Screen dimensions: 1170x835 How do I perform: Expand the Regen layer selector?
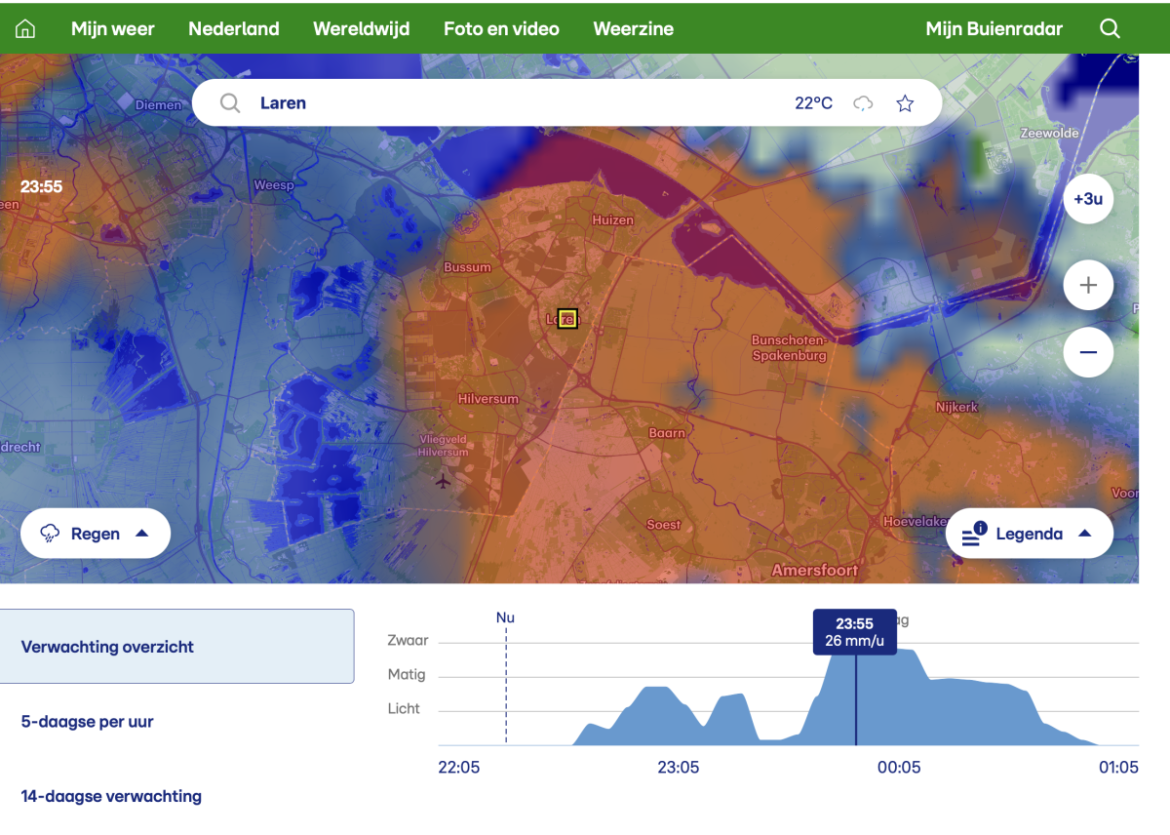[x=96, y=533]
